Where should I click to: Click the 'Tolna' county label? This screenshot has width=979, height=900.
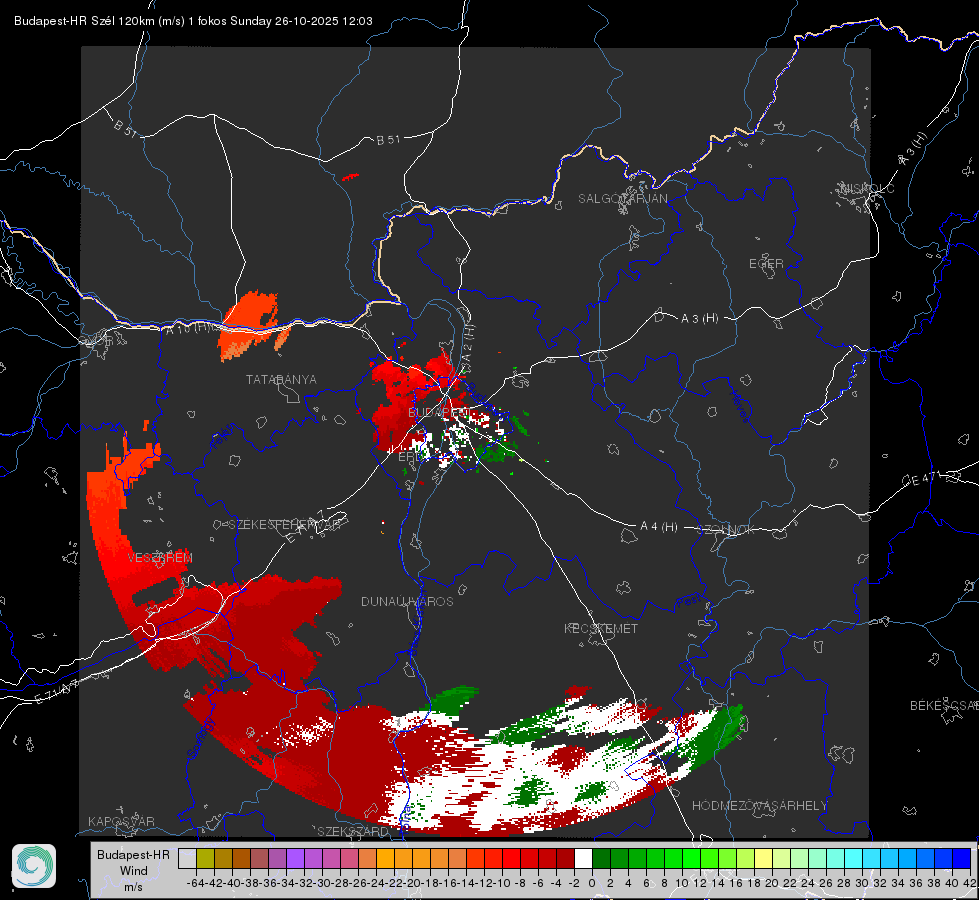[405, 818]
